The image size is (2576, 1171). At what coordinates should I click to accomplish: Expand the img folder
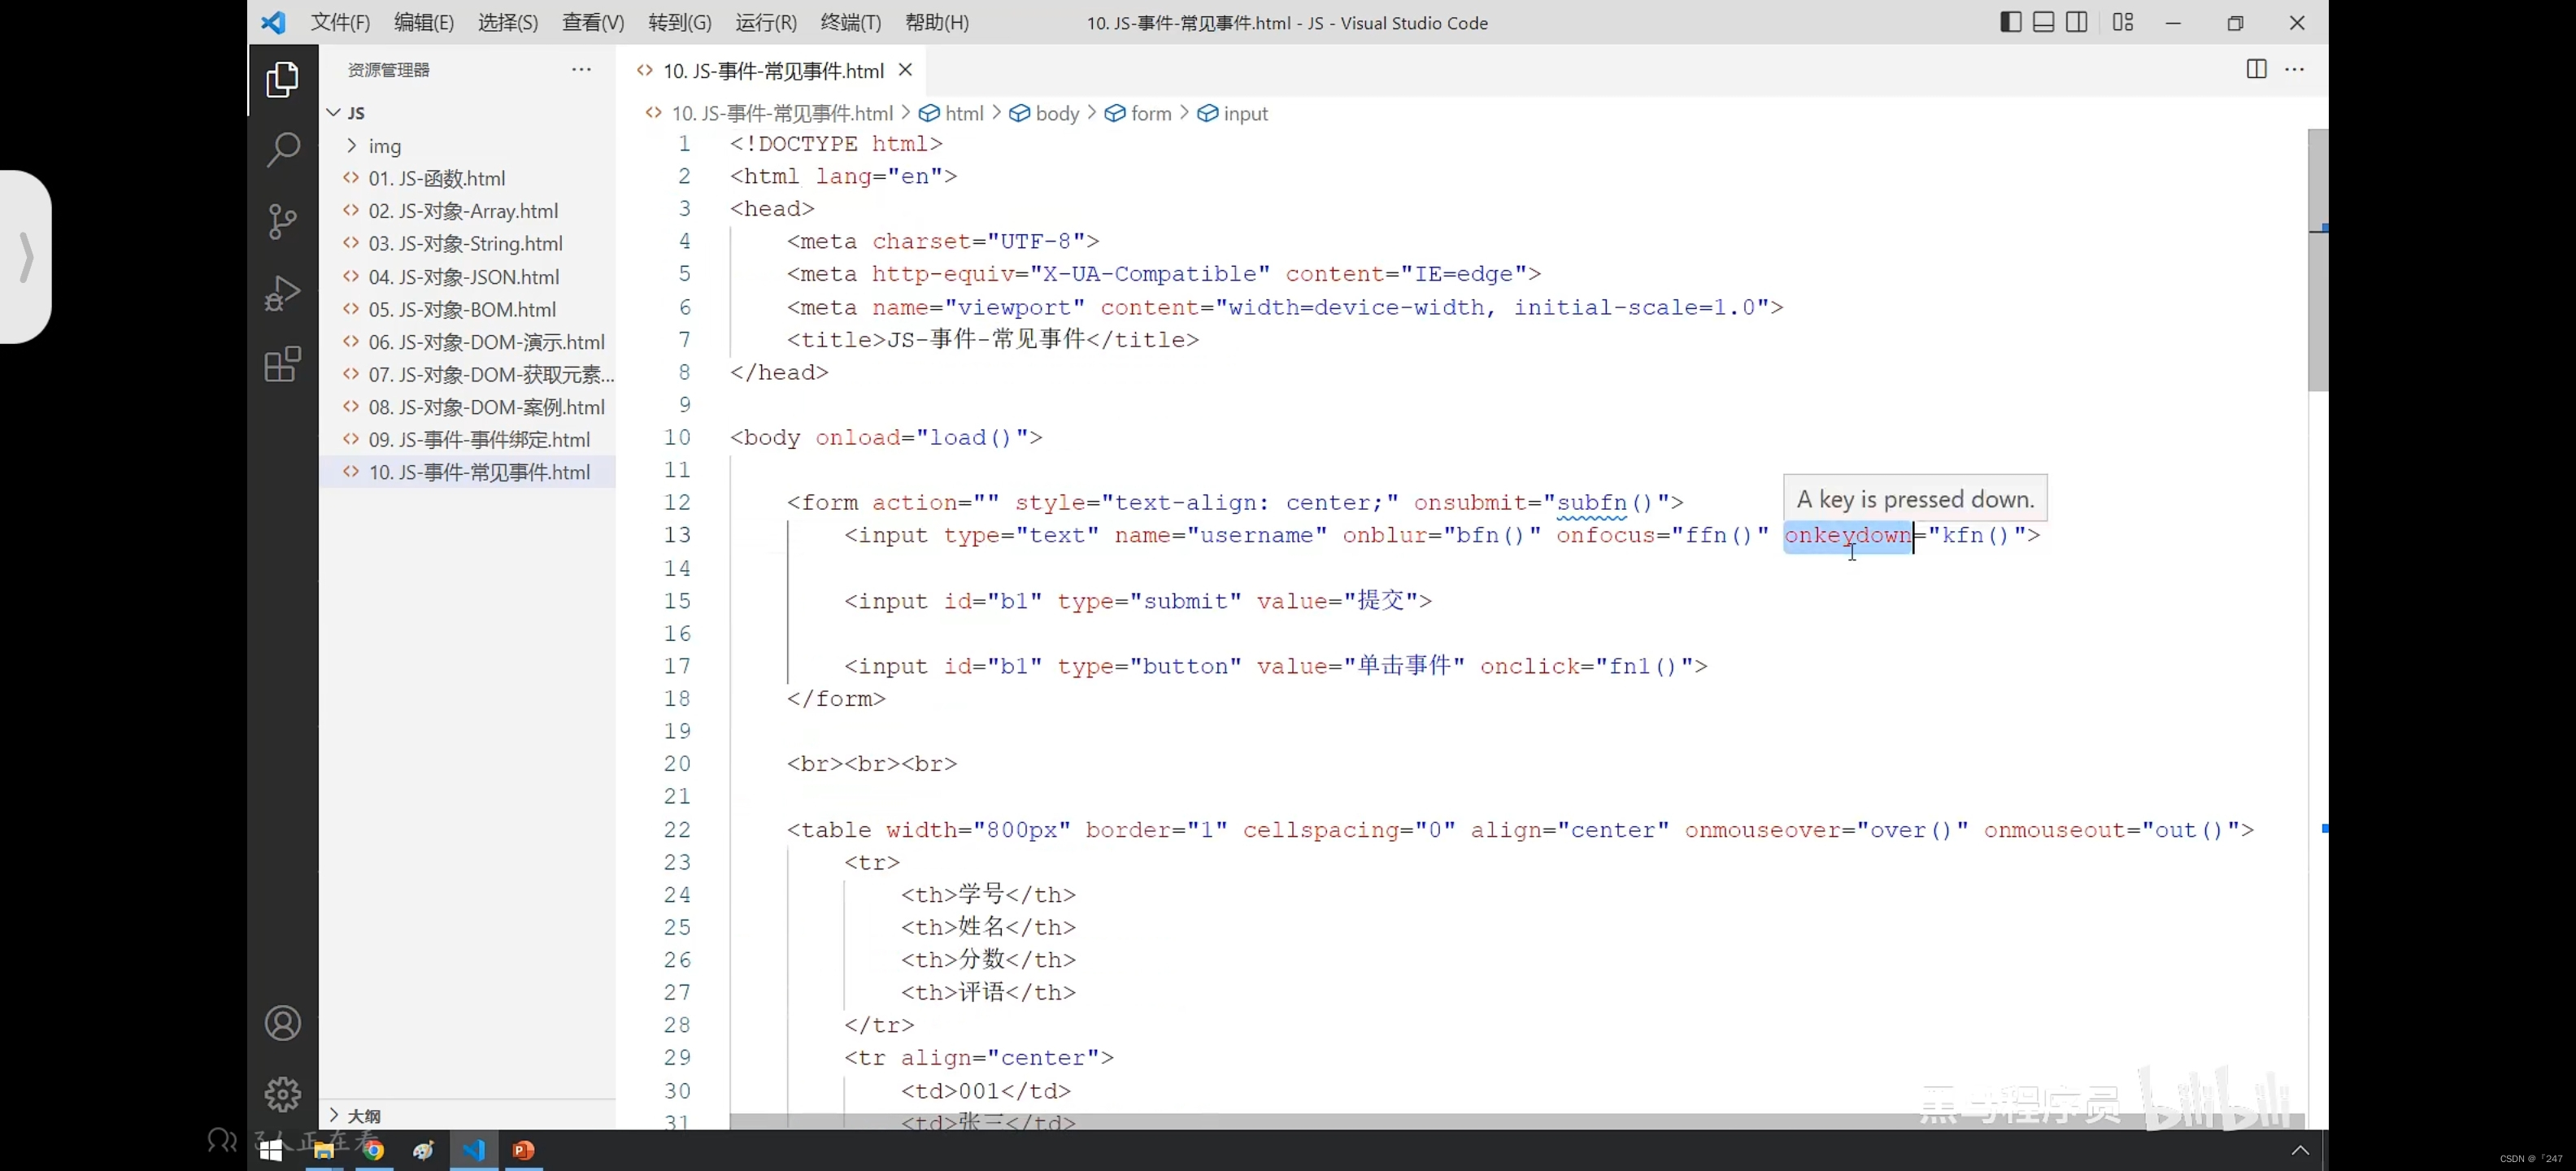(x=468, y=146)
